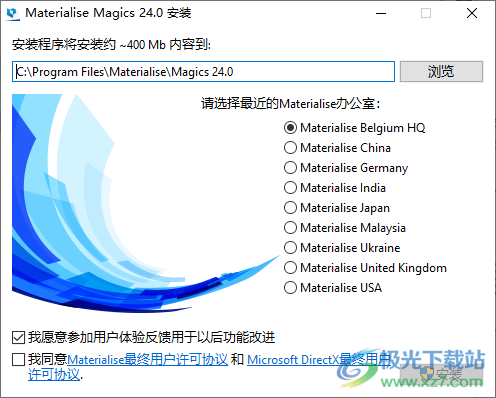Image resolution: width=496 pixels, height=398 pixels.
Task: Uncheck the user experience feedback checkbox
Action: click(x=18, y=337)
